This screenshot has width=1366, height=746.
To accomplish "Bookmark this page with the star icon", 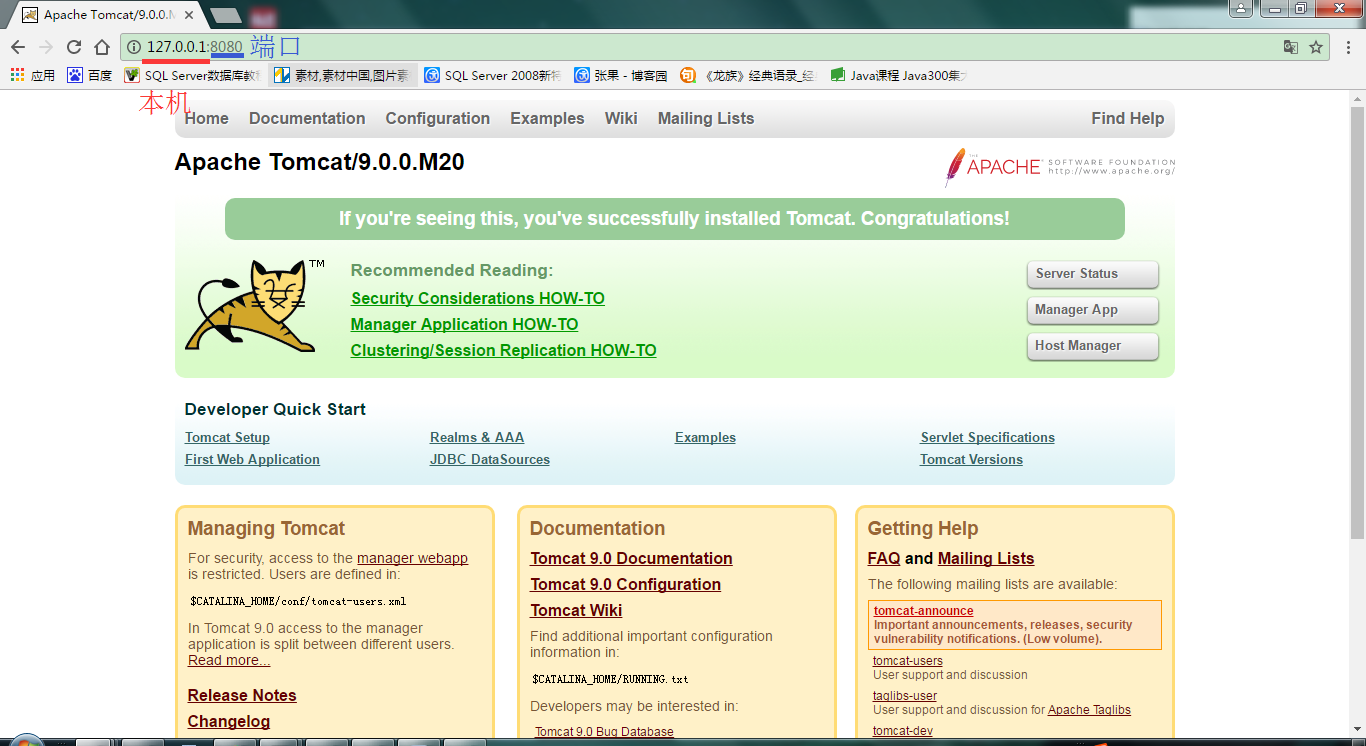I will click(1316, 47).
